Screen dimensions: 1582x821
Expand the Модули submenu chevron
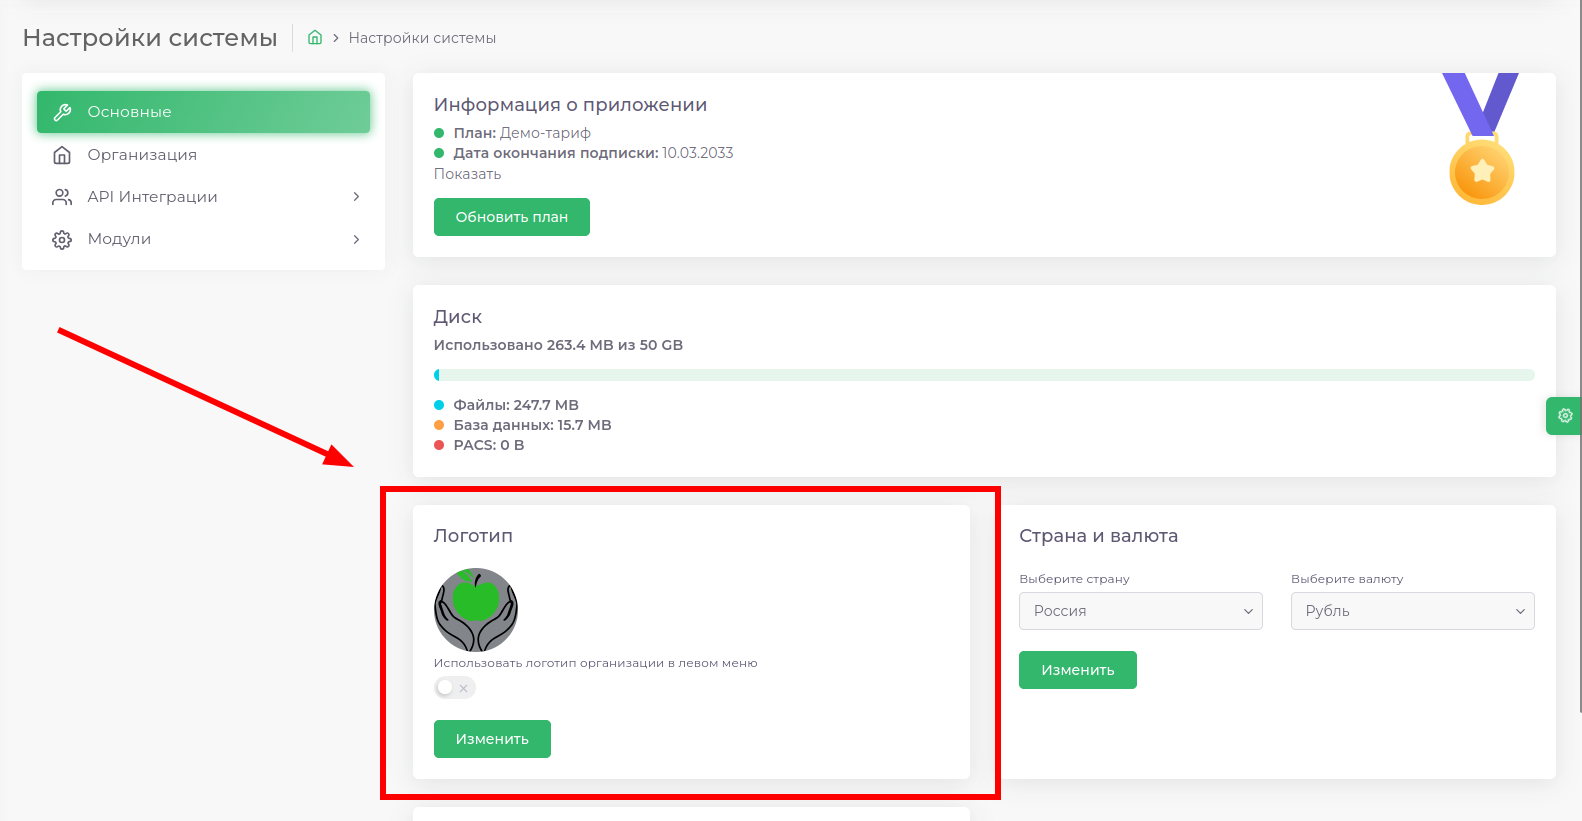pos(356,240)
